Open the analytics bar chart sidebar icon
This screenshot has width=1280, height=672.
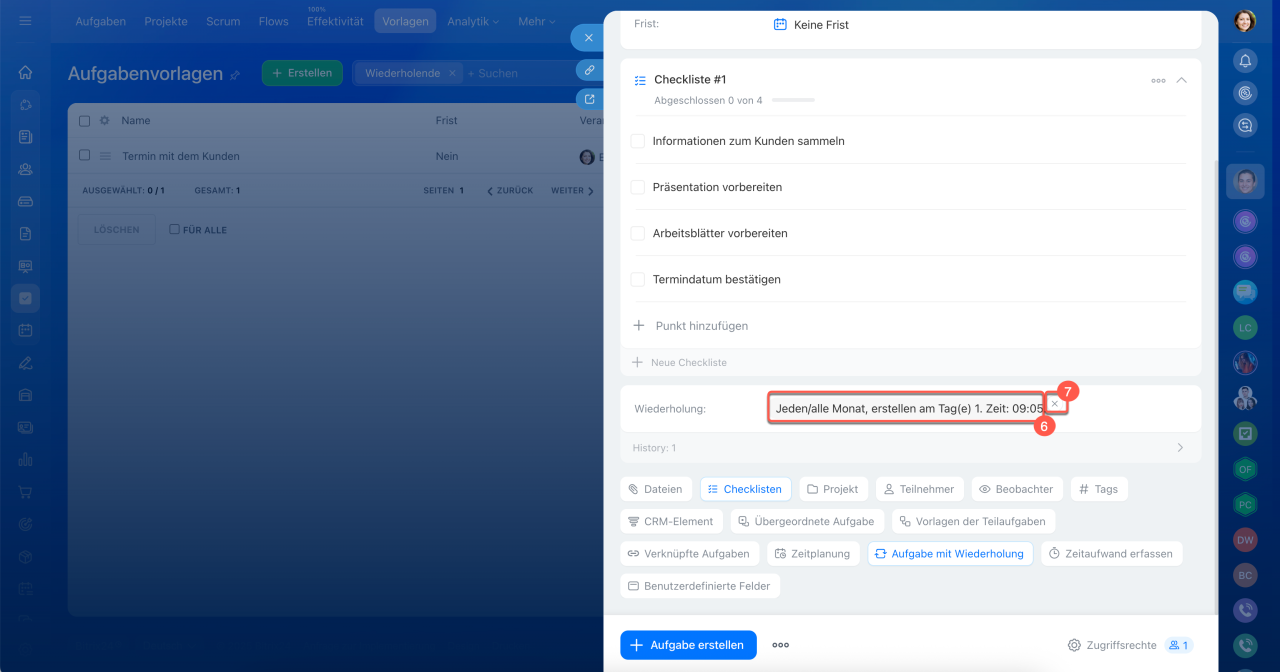coord(25,459)
